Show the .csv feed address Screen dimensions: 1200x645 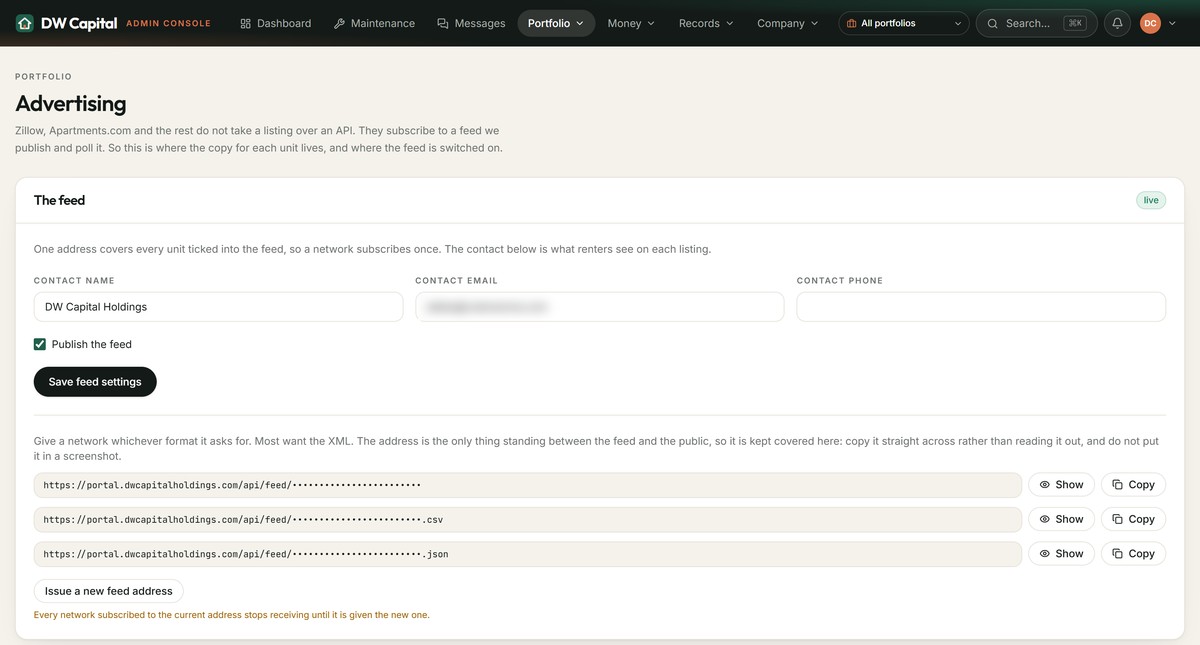(1061, 519)
